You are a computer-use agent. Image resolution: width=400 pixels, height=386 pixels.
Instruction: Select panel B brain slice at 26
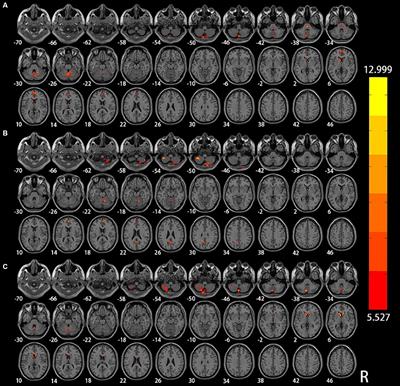pyautogui.click(x=172, y=234)
